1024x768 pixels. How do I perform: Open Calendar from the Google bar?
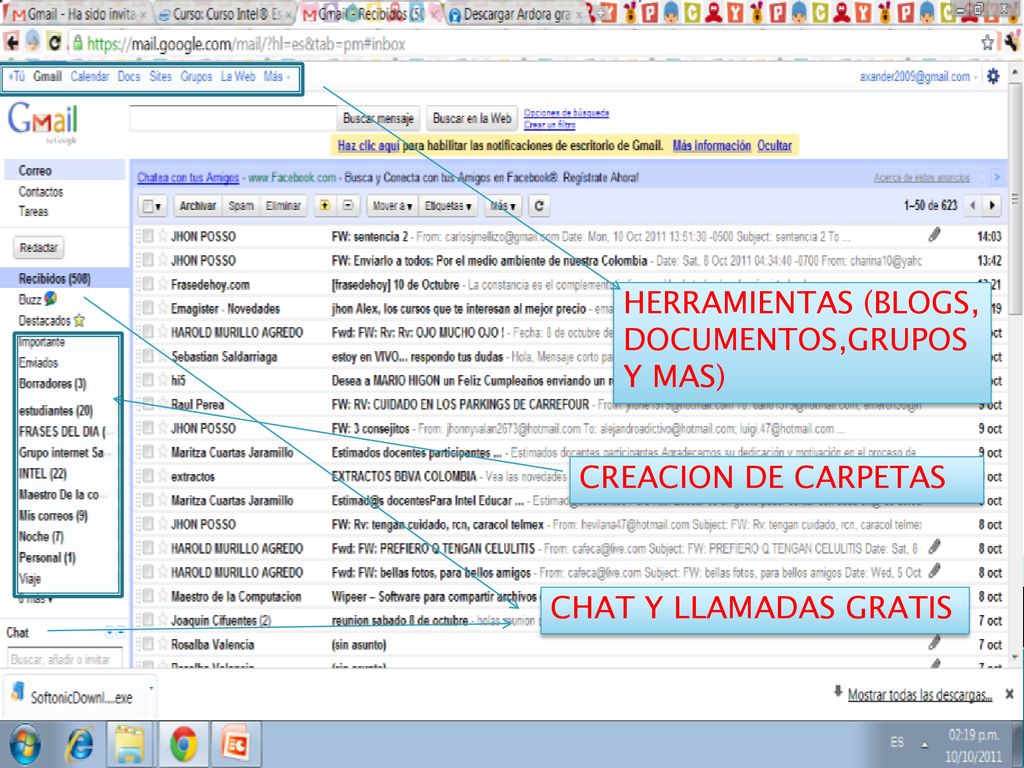pos(89,76)
